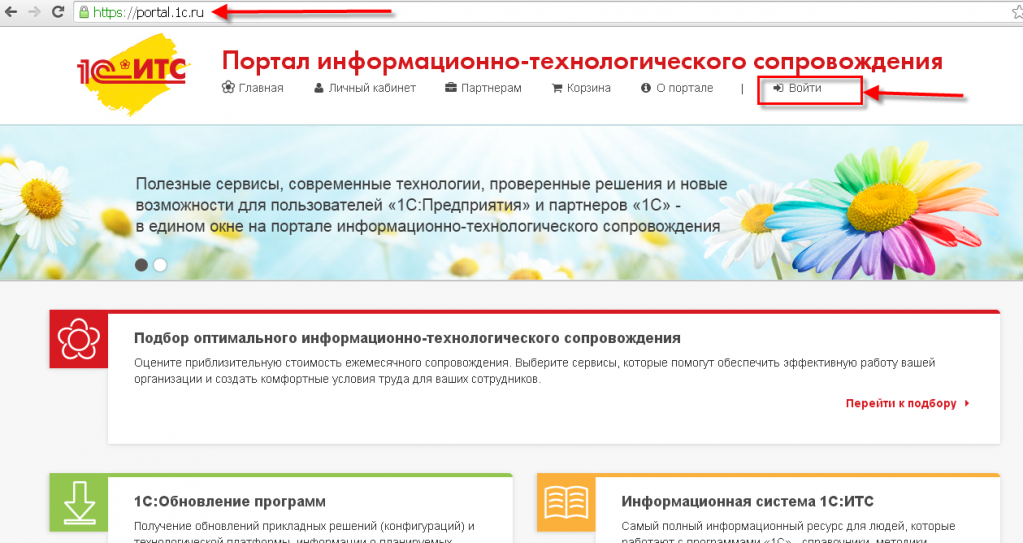Viewport: 1023px width, 543px height.
Task: Open the Главная menu item
Action: coord(253,88)
